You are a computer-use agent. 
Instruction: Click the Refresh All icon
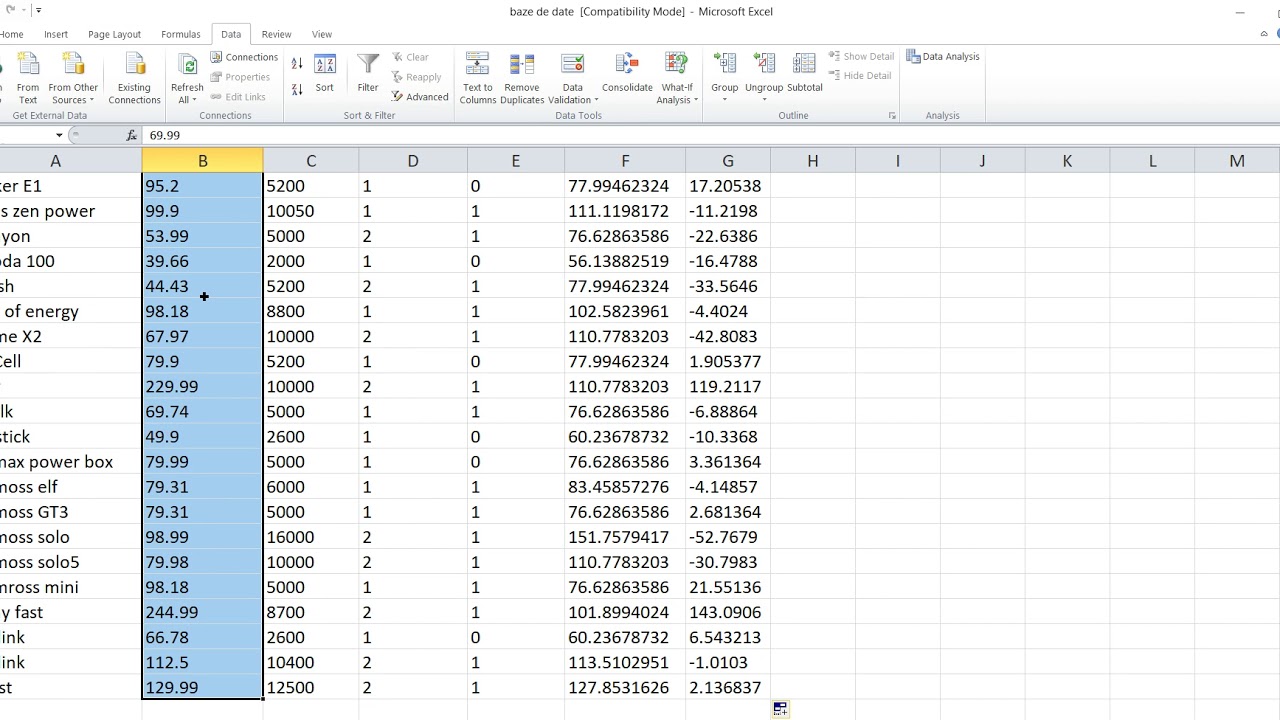(187, 65)
